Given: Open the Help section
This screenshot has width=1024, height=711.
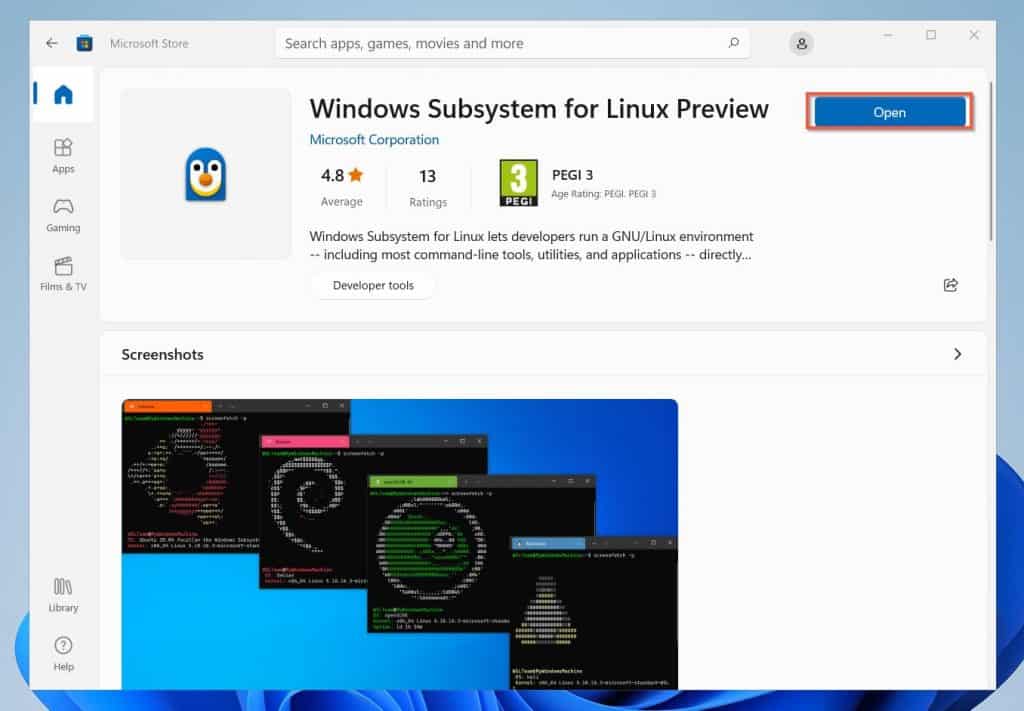Looking at the screenshot, I should tap(63, 654).
